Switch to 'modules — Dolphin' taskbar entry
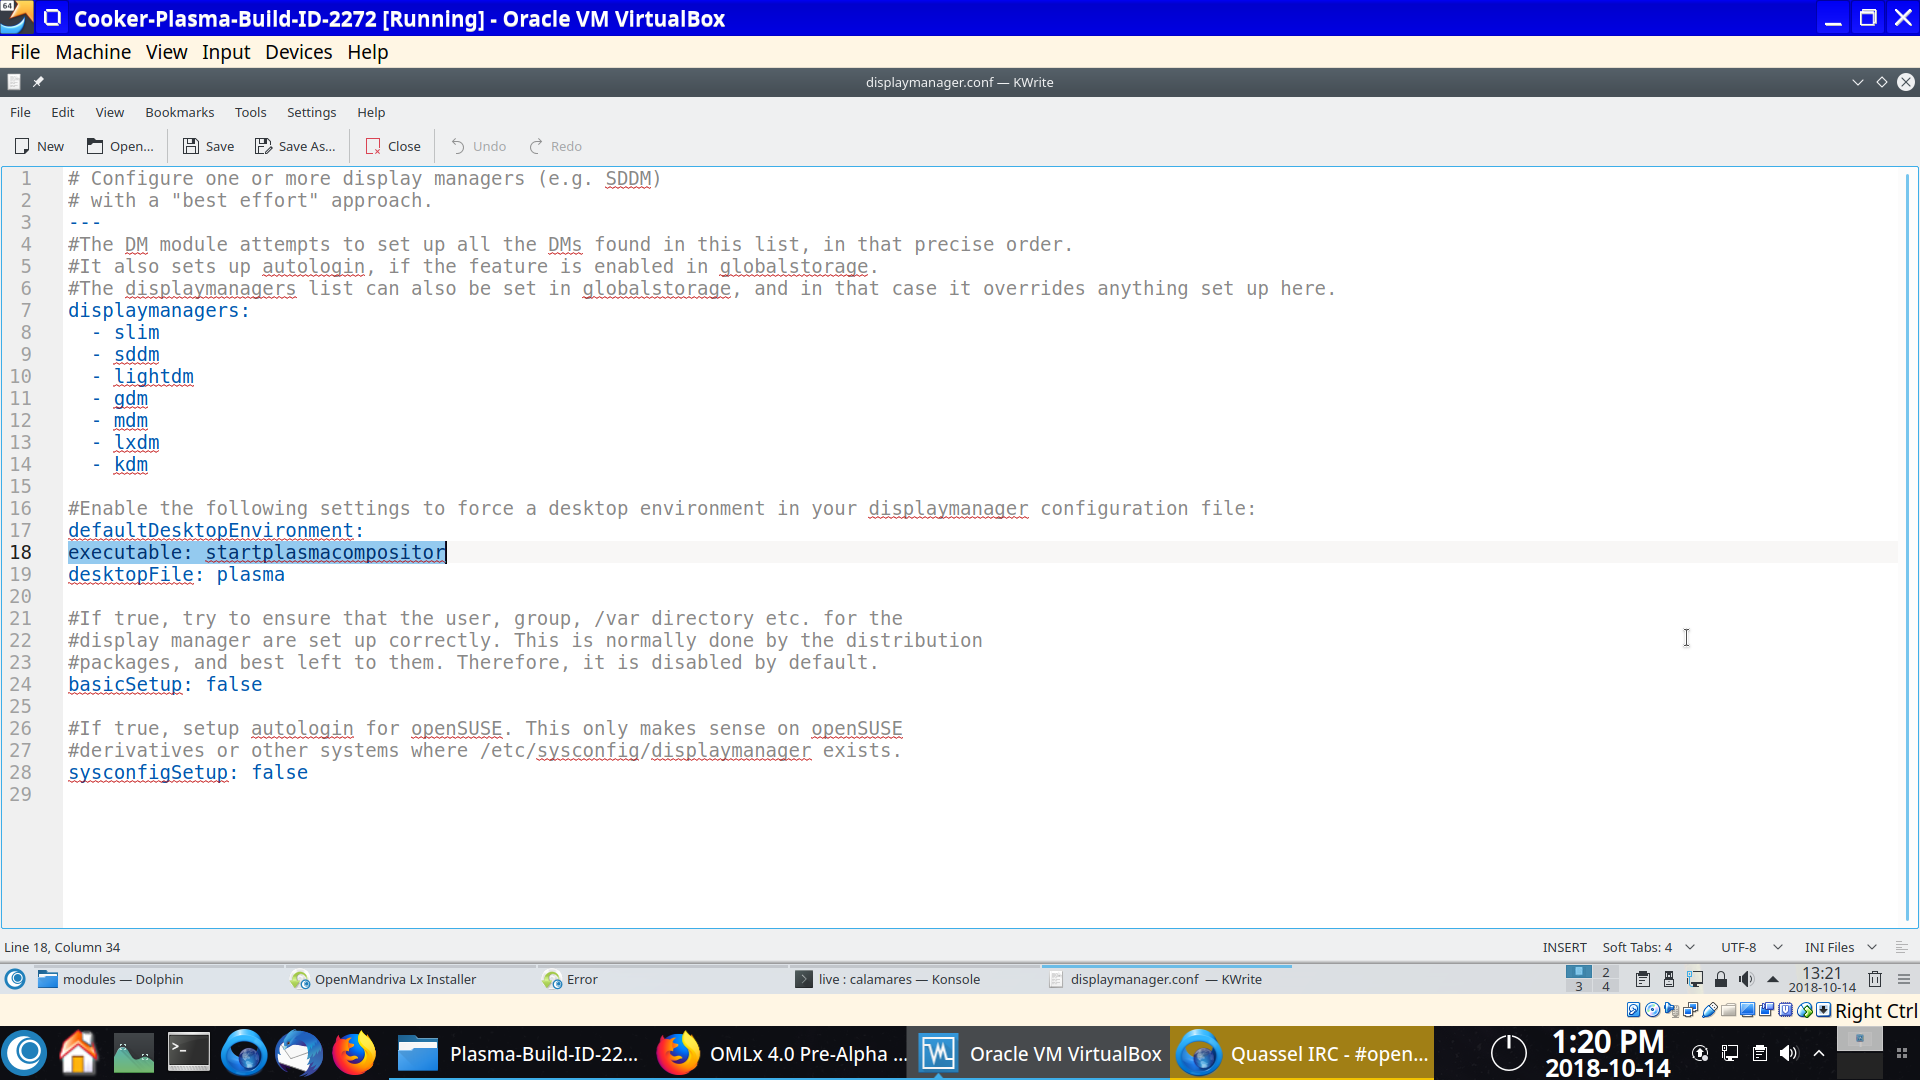 [x=122, y=979]
